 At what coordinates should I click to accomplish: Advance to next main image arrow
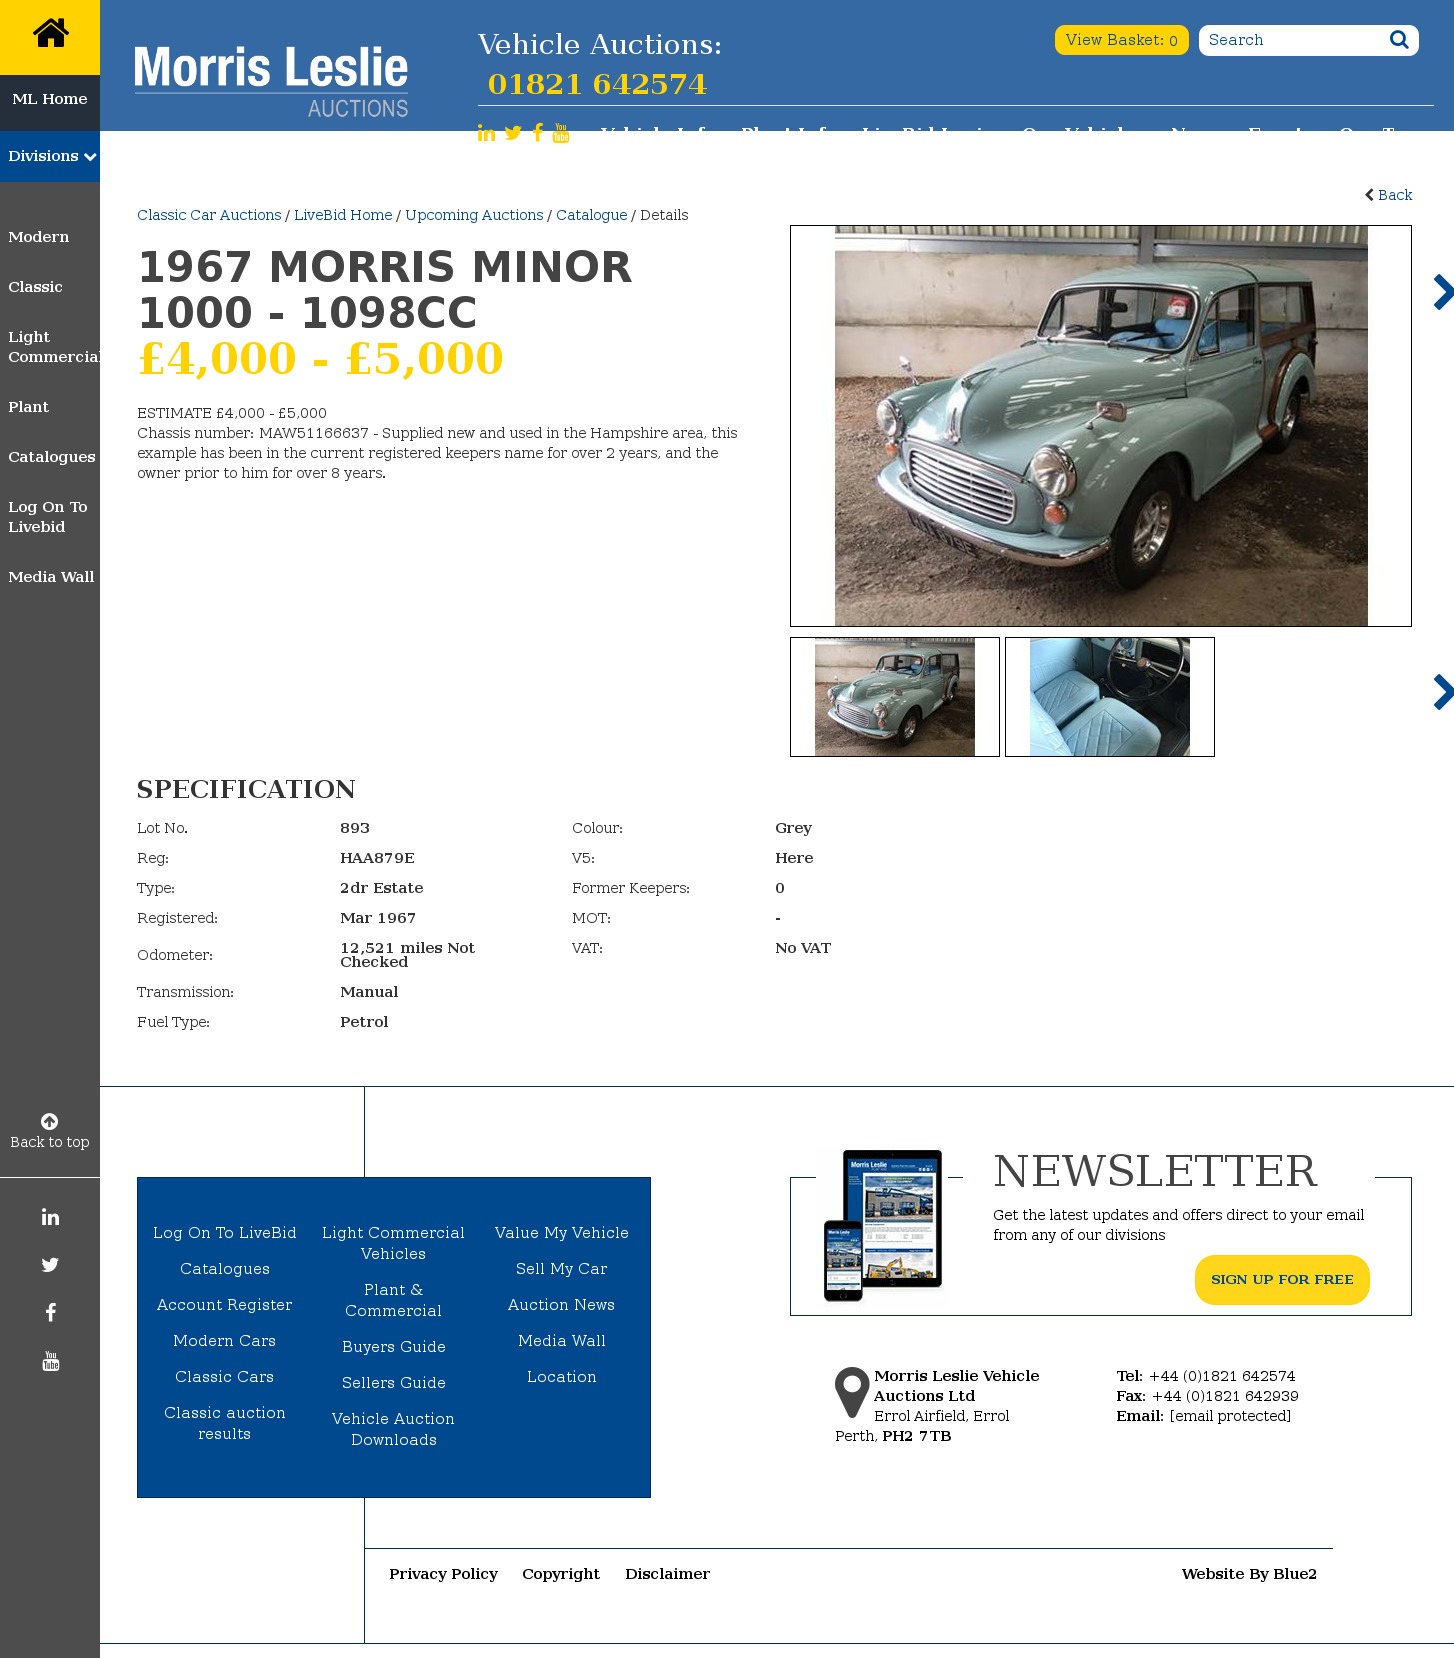[x=1443, y=292]
